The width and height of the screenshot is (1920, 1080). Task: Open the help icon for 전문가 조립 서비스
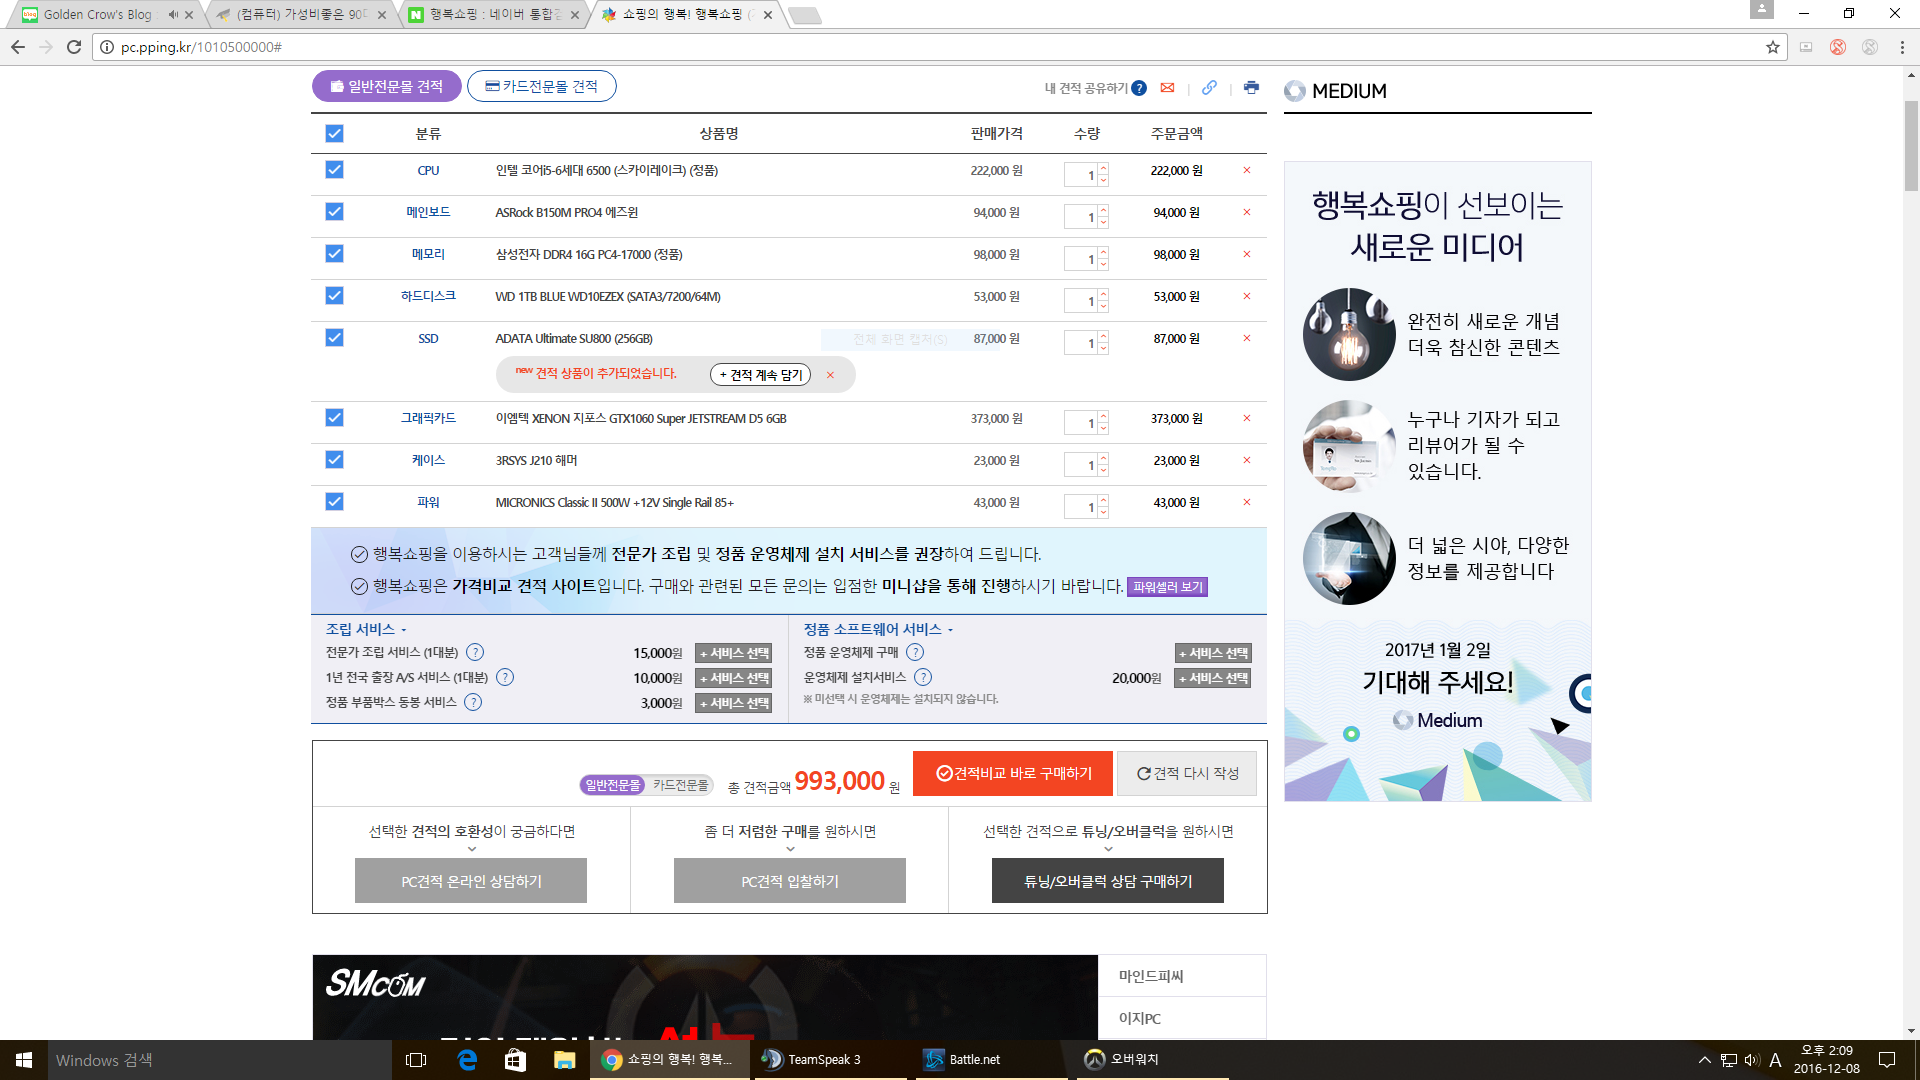click(x=475, y=653)
